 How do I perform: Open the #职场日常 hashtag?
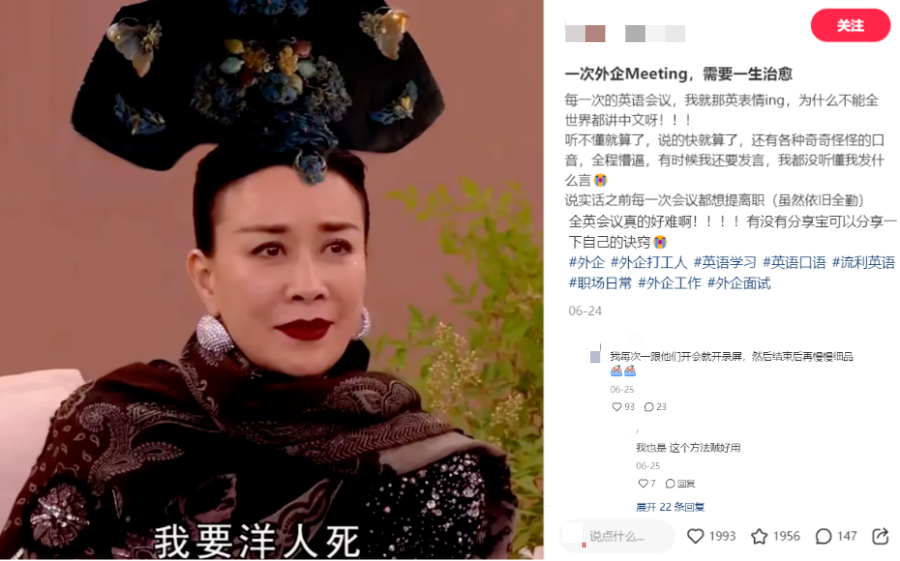[x=600, y=283]
